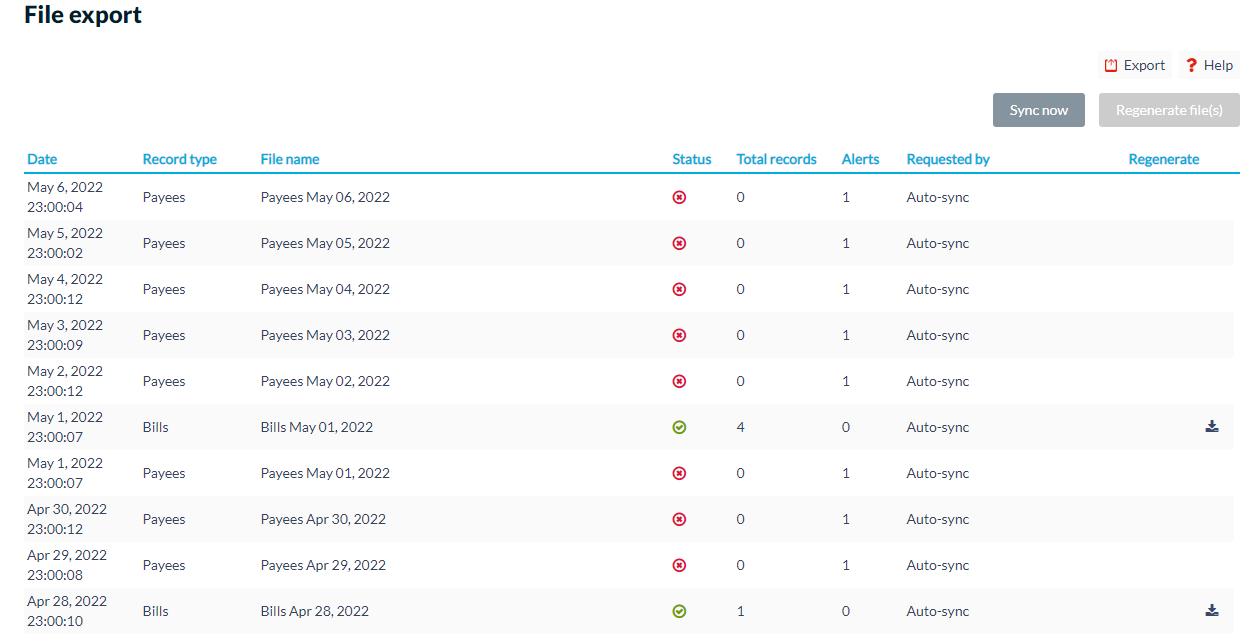The width and height of the screenshot is (1251, 637).
Task: Click the Status column header
Action: pyautogui.click(x=692, y=159)
